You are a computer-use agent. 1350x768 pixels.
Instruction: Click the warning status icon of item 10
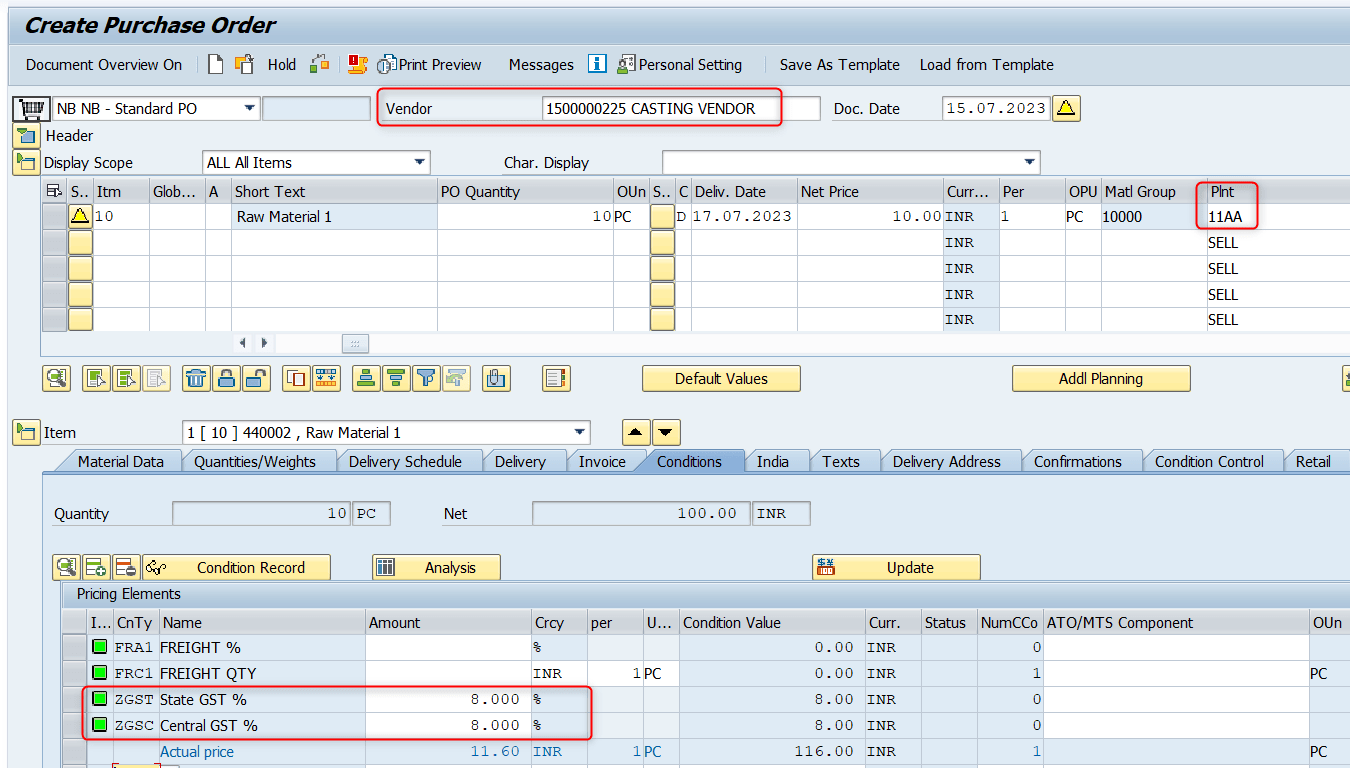point(80,216)
